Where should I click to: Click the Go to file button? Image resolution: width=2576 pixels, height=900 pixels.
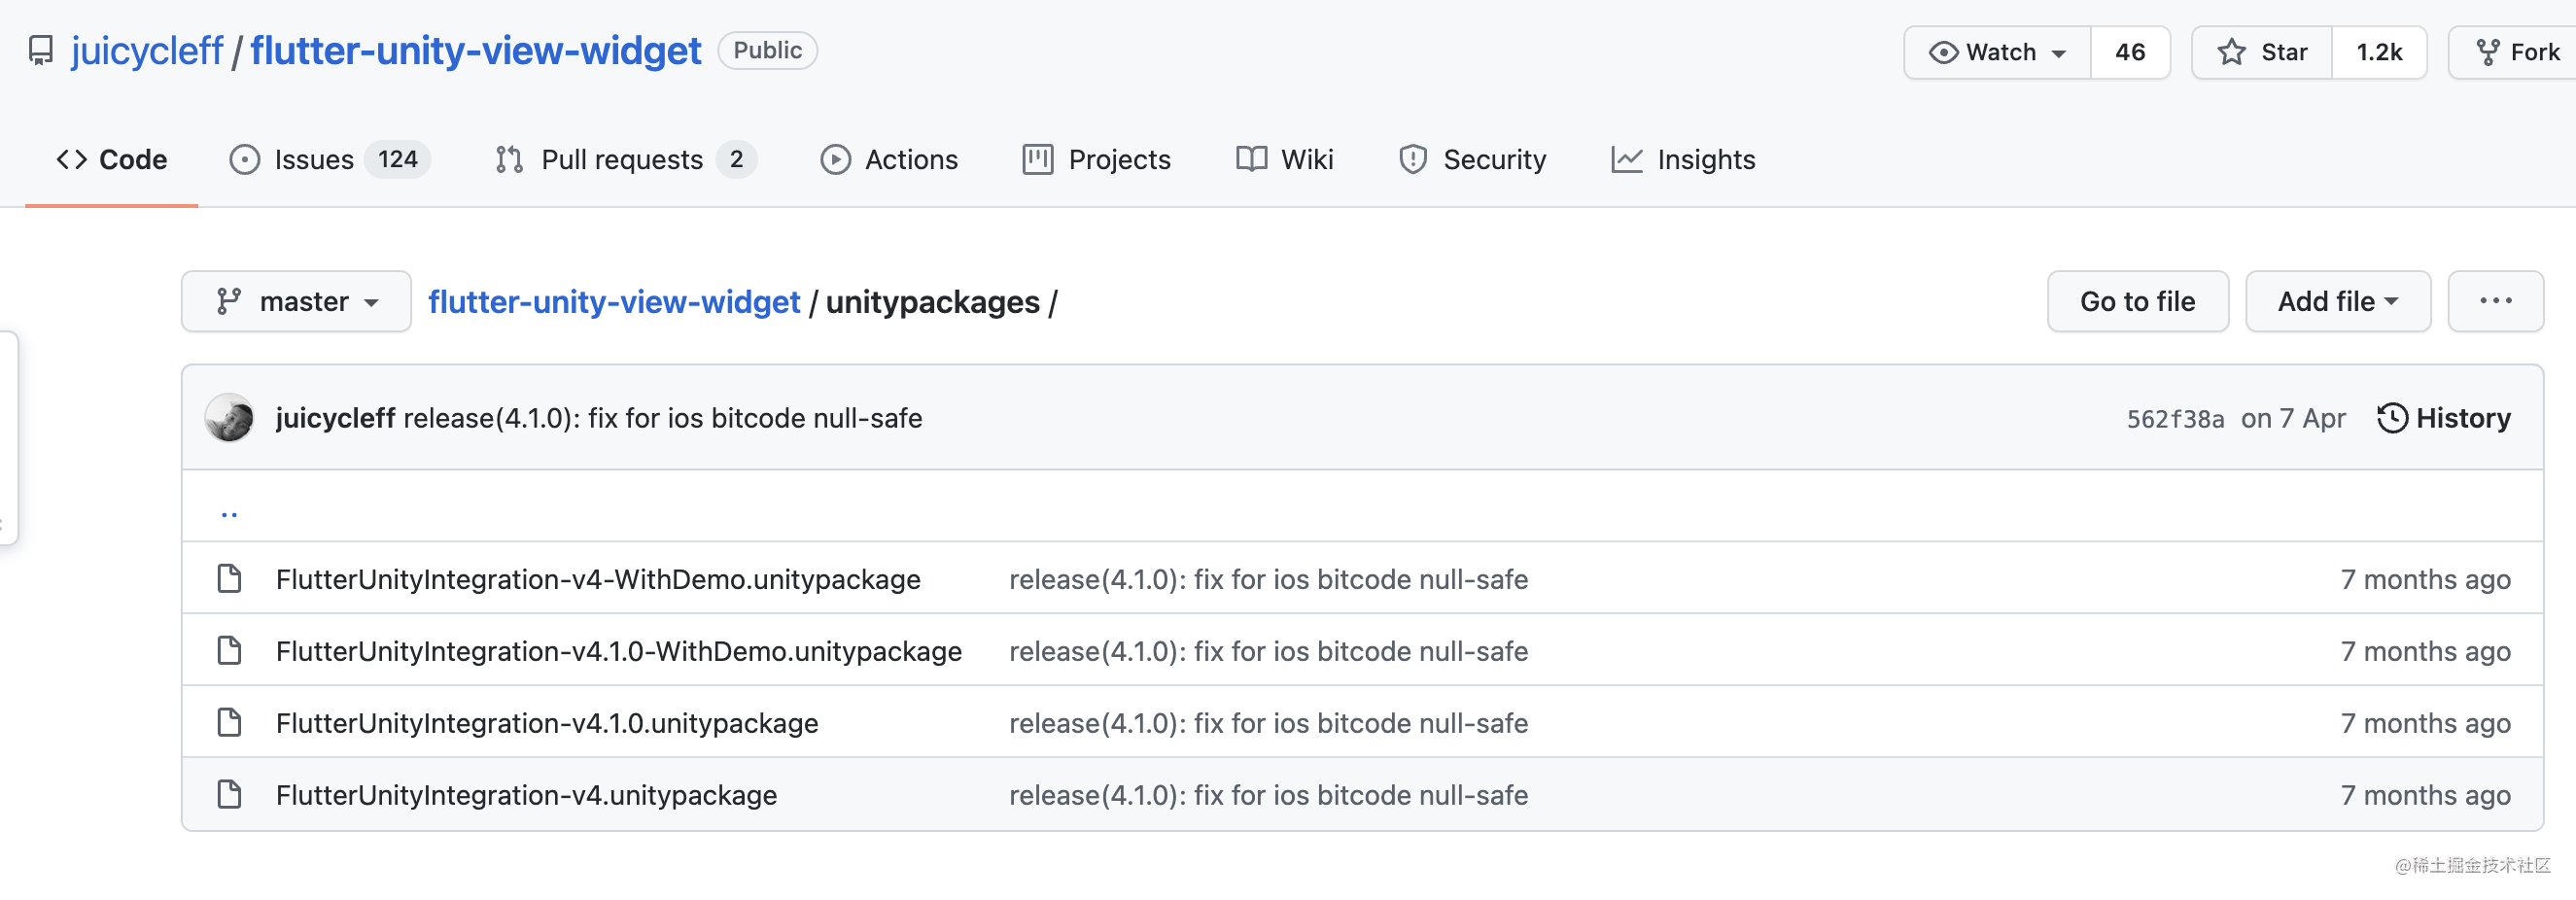(2137, 301)
